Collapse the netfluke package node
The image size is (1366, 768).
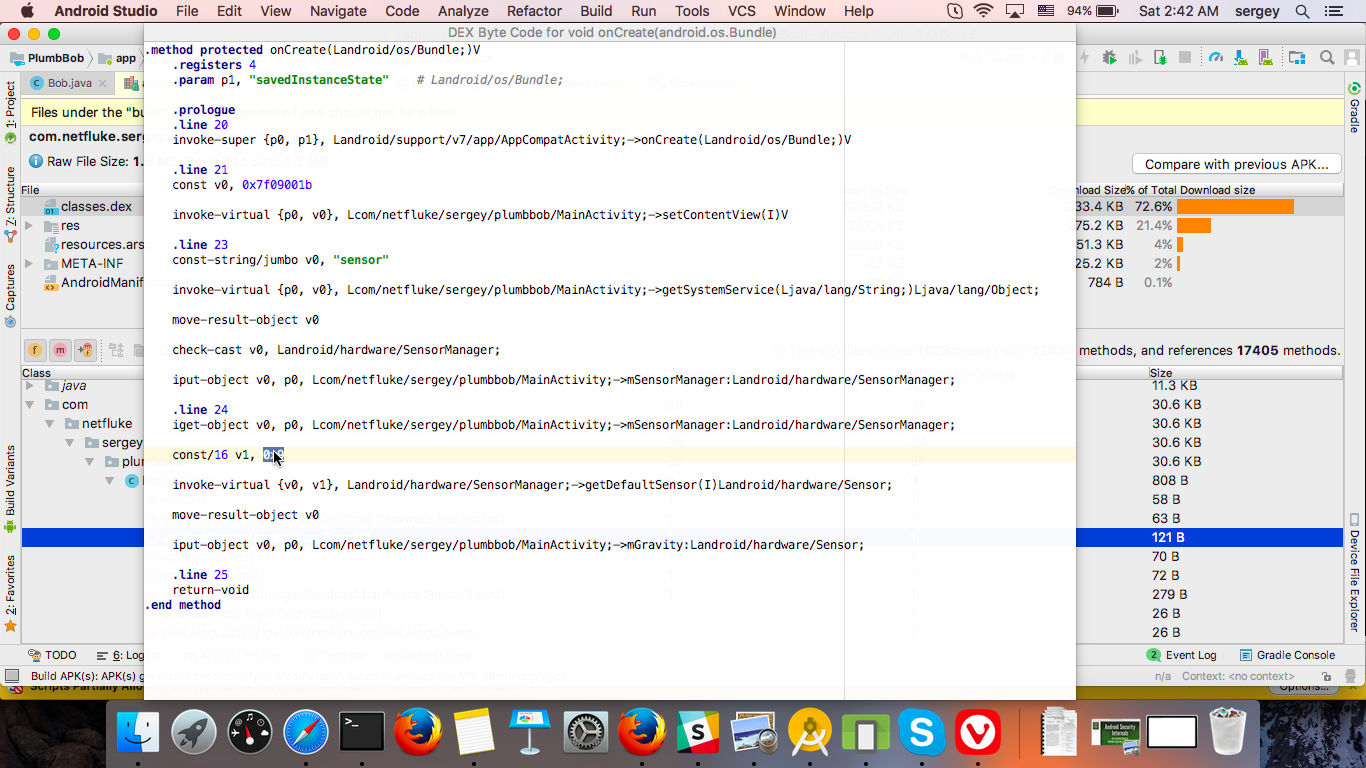coord(51,423)
